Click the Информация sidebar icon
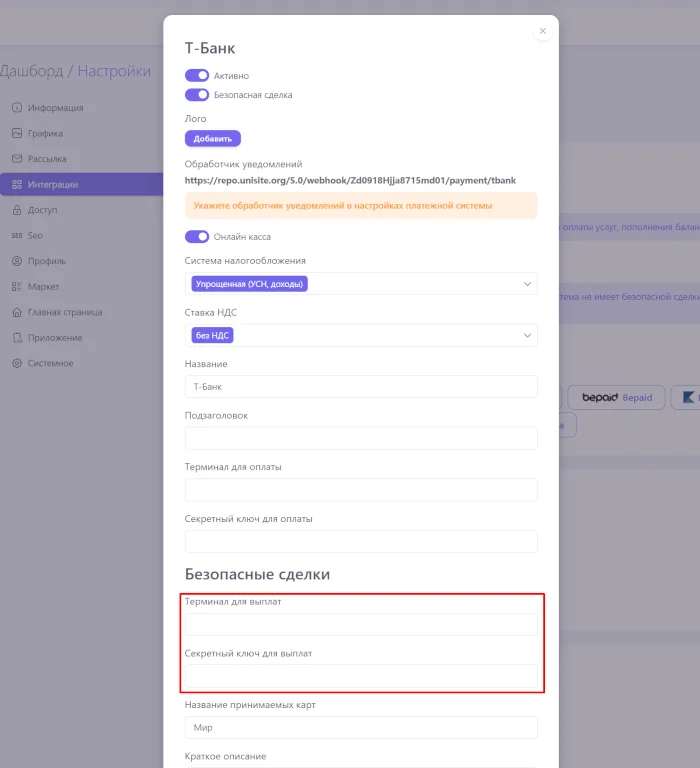The width and height of the screenshot is (700, 768). [17, 108]
